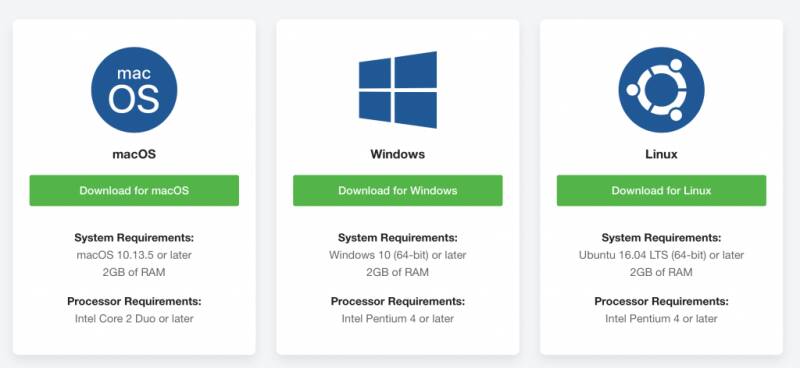
Task: Click Intel Pentium 4 in Windows card
Action: 397,318
